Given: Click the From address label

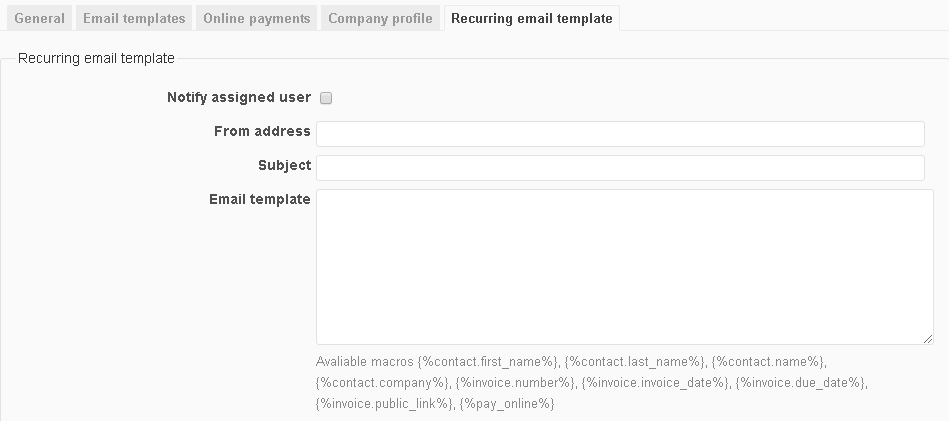Looking at the screenshot, I should [x=262, y=131].
